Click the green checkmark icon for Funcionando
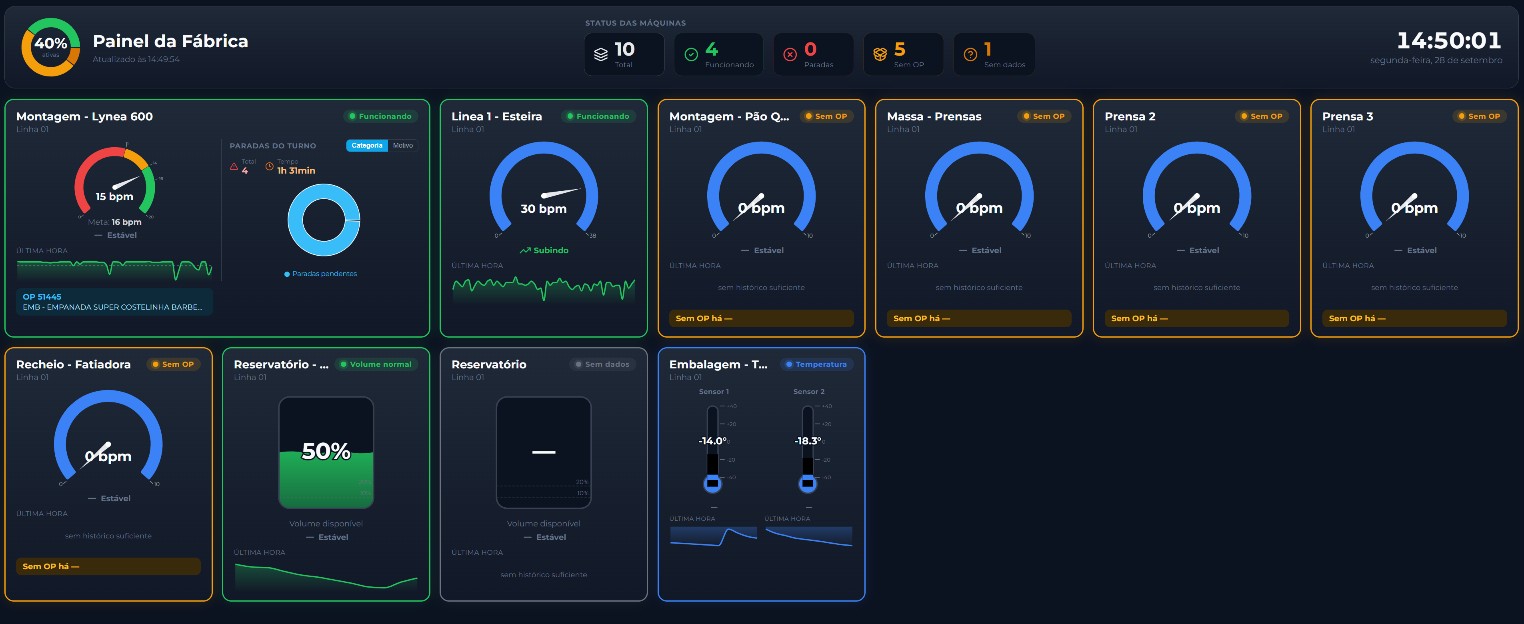 pyautogui.click(x=691, y=54)
